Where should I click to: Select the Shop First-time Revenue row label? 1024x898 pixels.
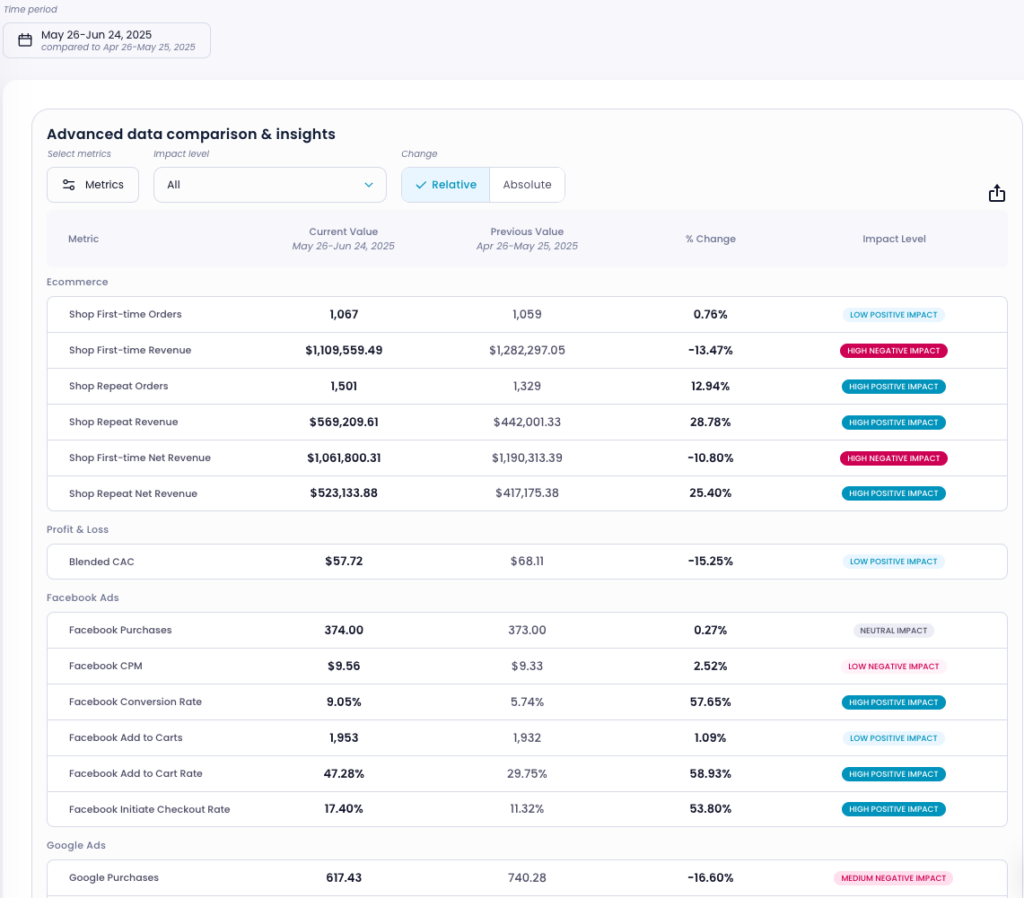(130, 350)
